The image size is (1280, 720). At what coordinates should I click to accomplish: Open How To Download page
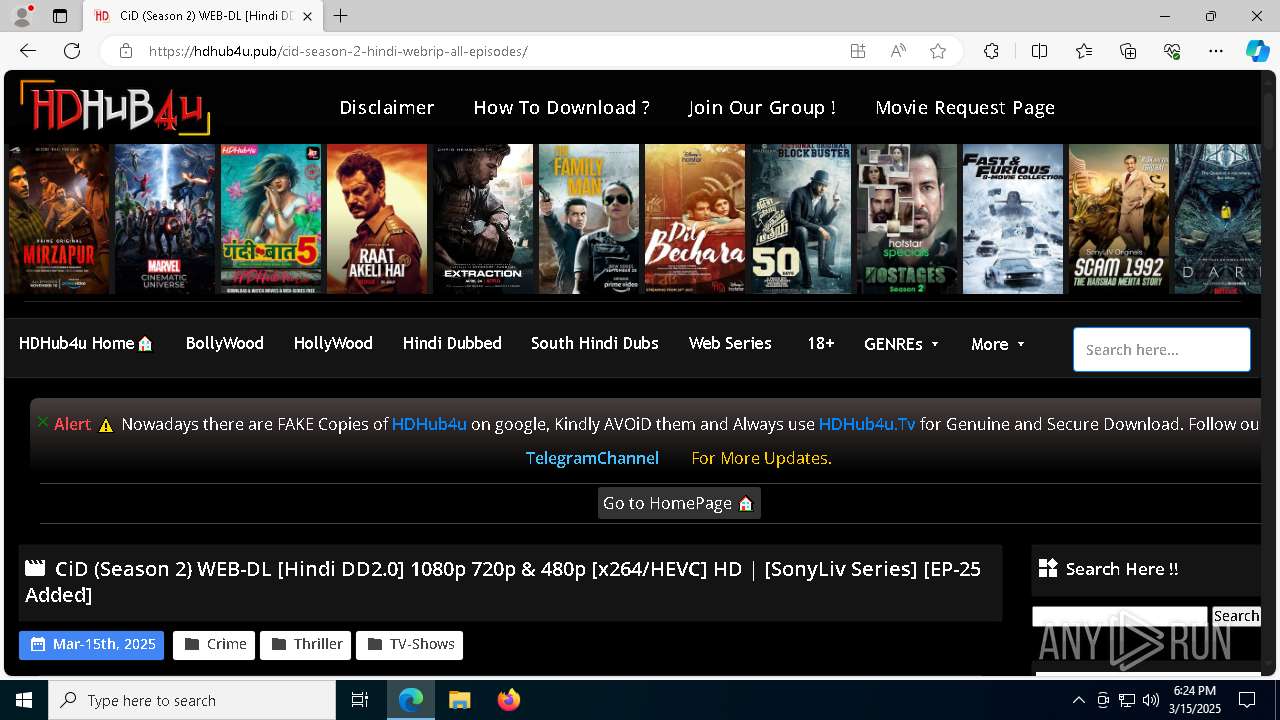pyautogui.click(x=561, y=107)
